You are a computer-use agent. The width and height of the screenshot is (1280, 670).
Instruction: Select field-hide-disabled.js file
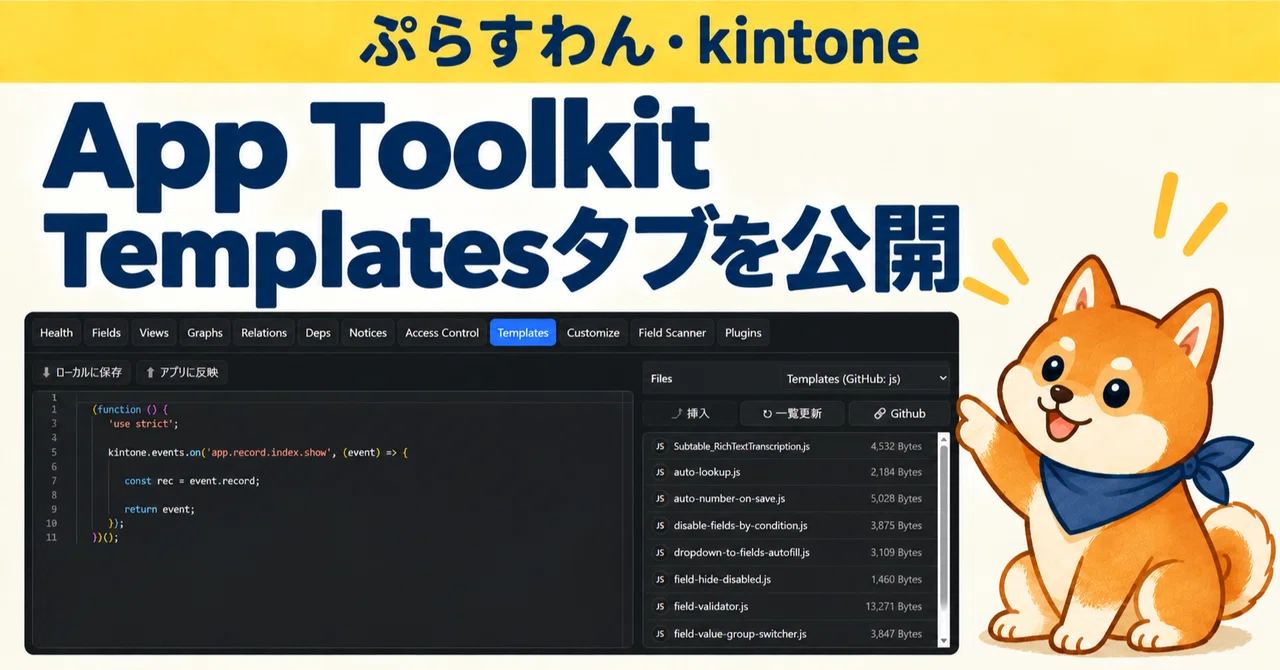click(x=791, y=580)
